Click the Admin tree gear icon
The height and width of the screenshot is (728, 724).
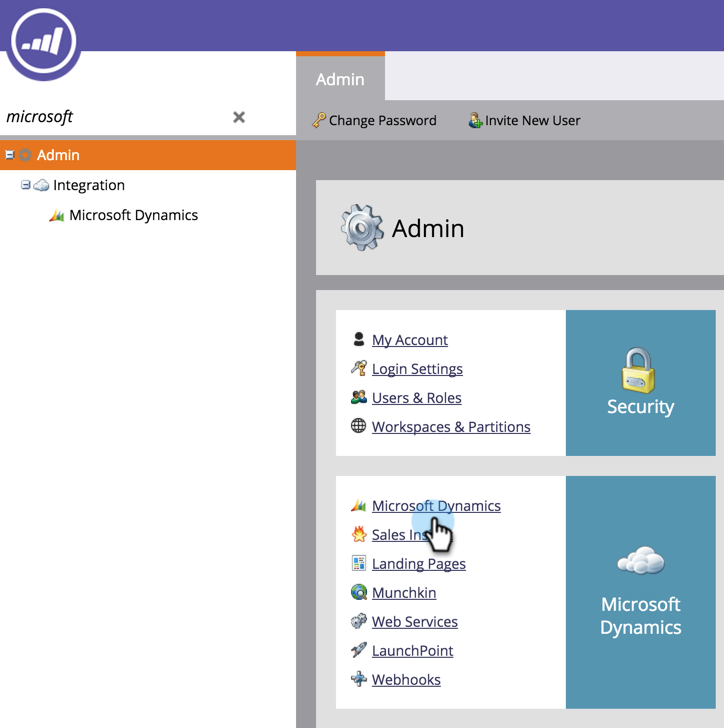click(x=26, y=155)
